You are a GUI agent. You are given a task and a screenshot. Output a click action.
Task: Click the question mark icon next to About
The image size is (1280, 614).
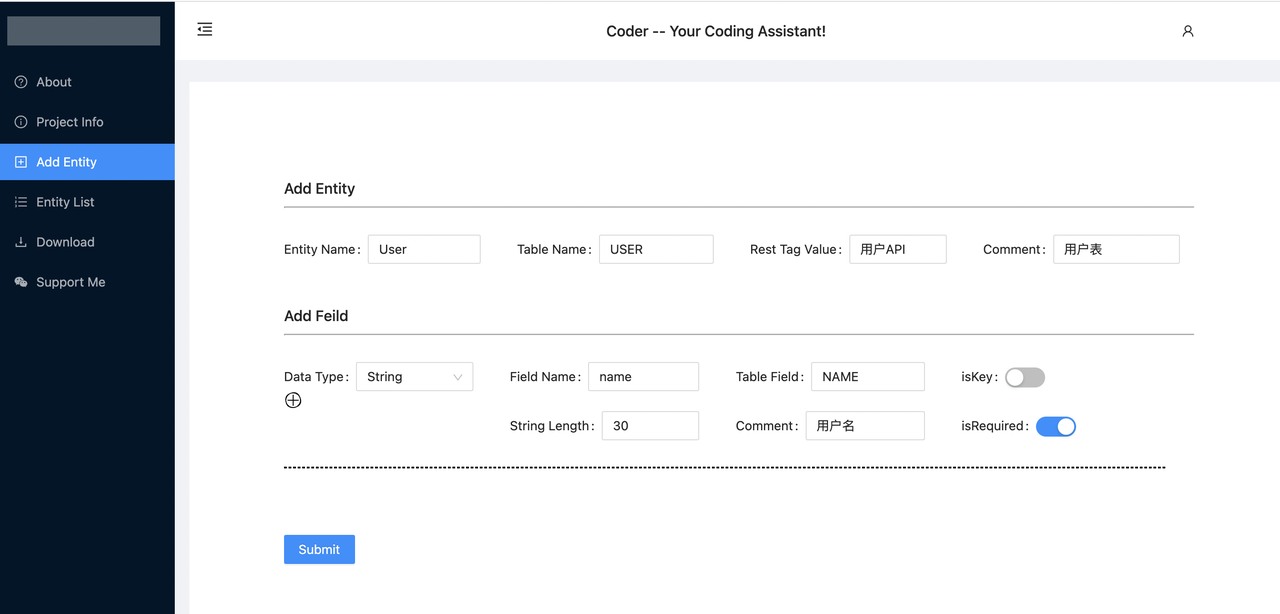tap(20, 81)
